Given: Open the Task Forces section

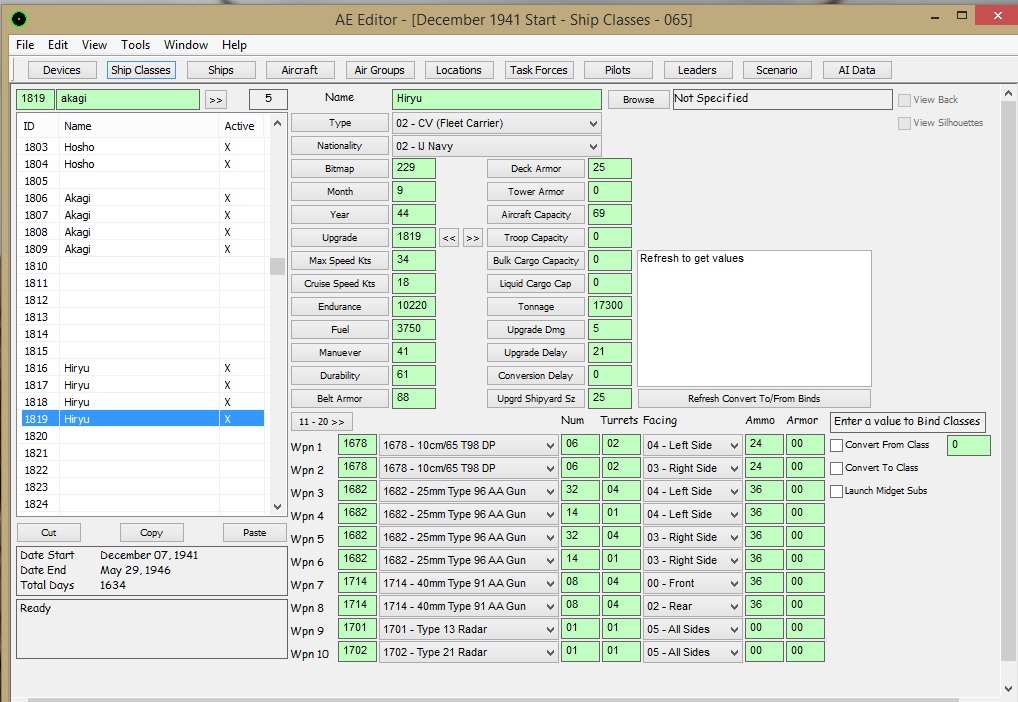Looking at the screenshot, I should [538, 70].
